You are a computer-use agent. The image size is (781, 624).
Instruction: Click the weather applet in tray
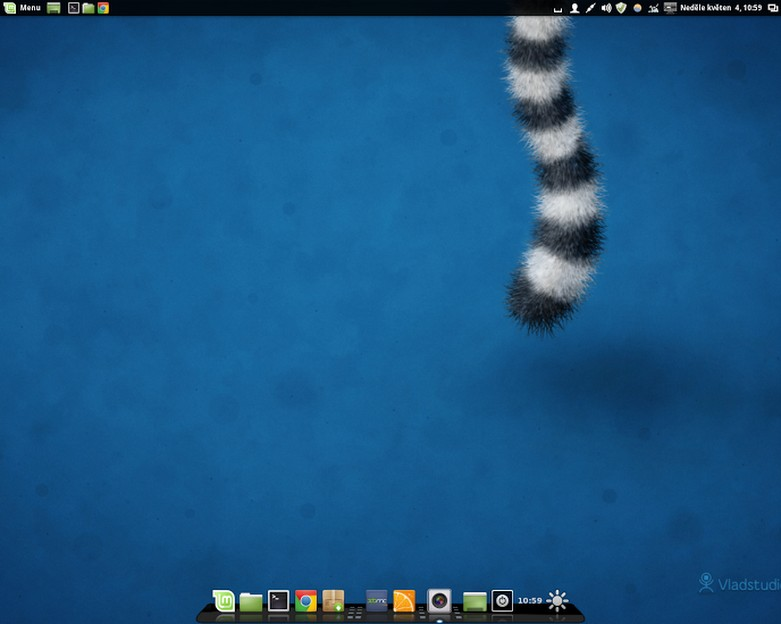click(637, 8)
